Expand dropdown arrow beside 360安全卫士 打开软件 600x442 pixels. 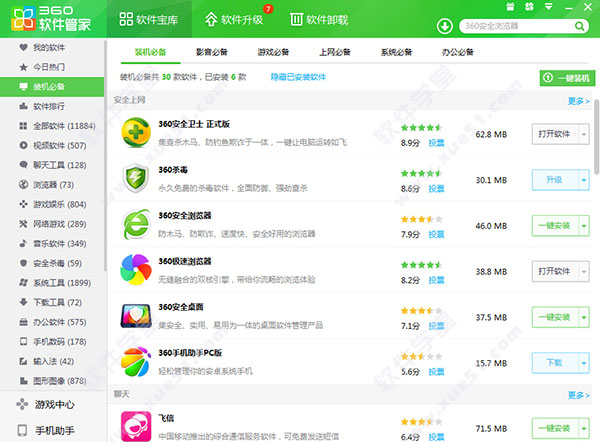(584, 134)
